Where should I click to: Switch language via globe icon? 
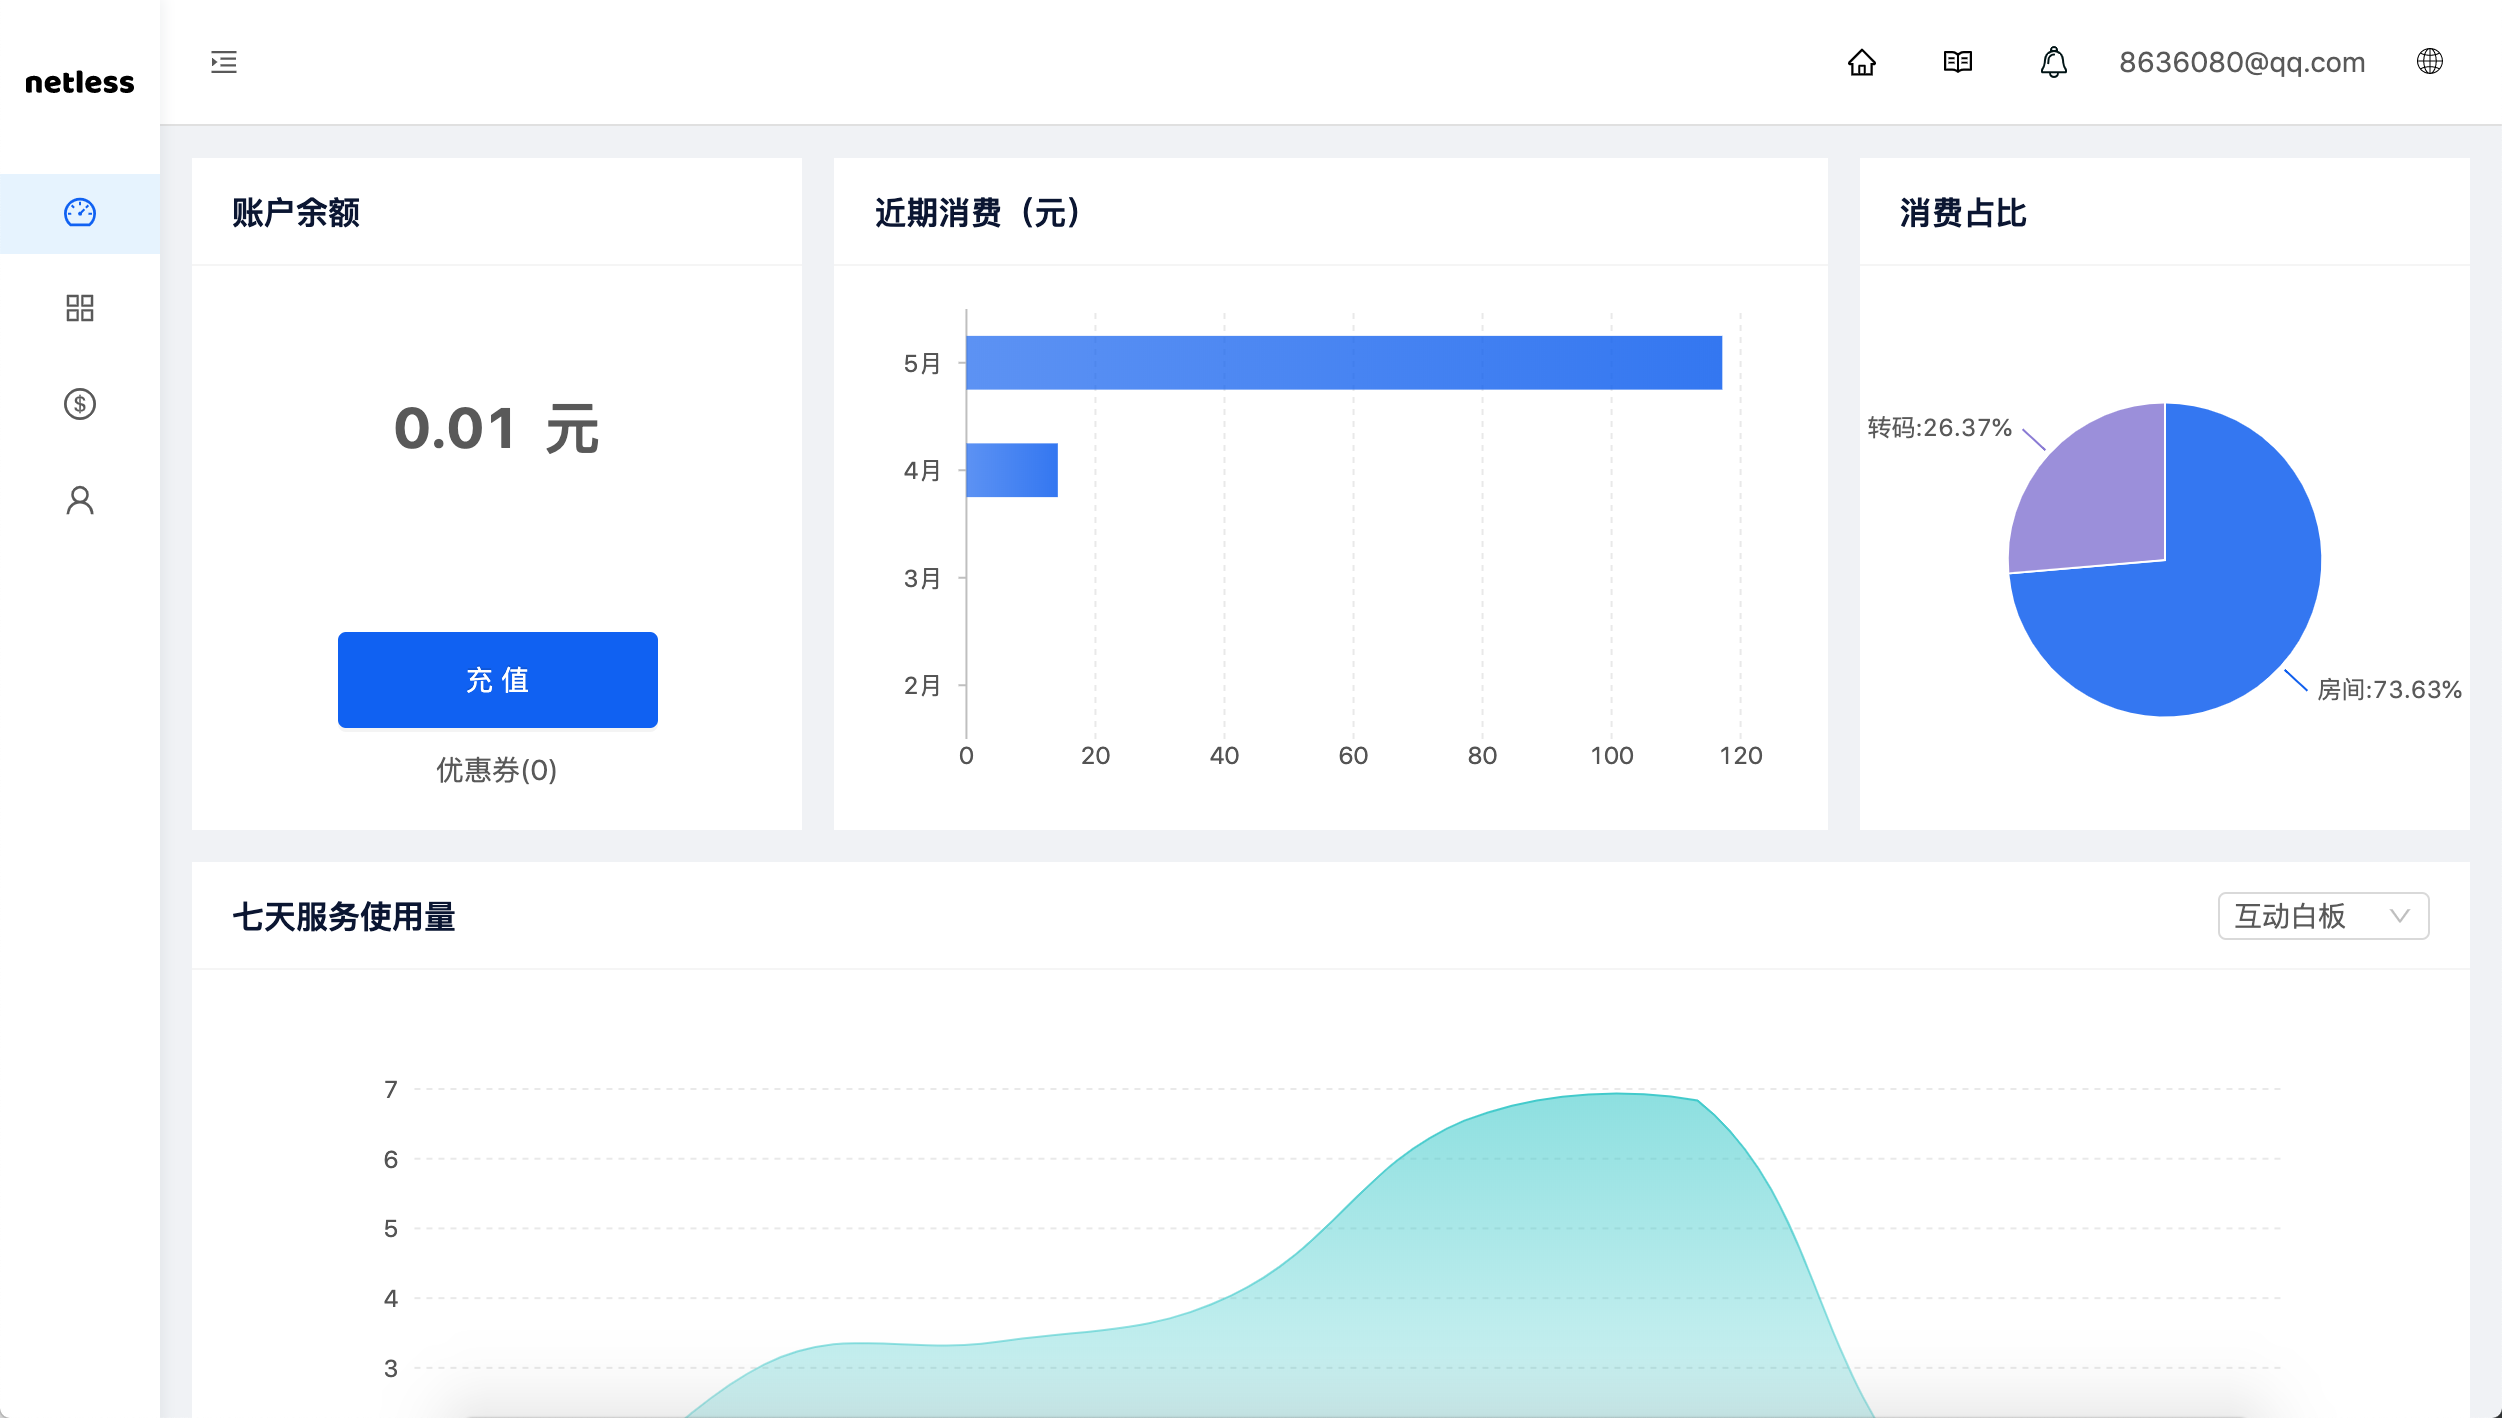(2429, 62)
